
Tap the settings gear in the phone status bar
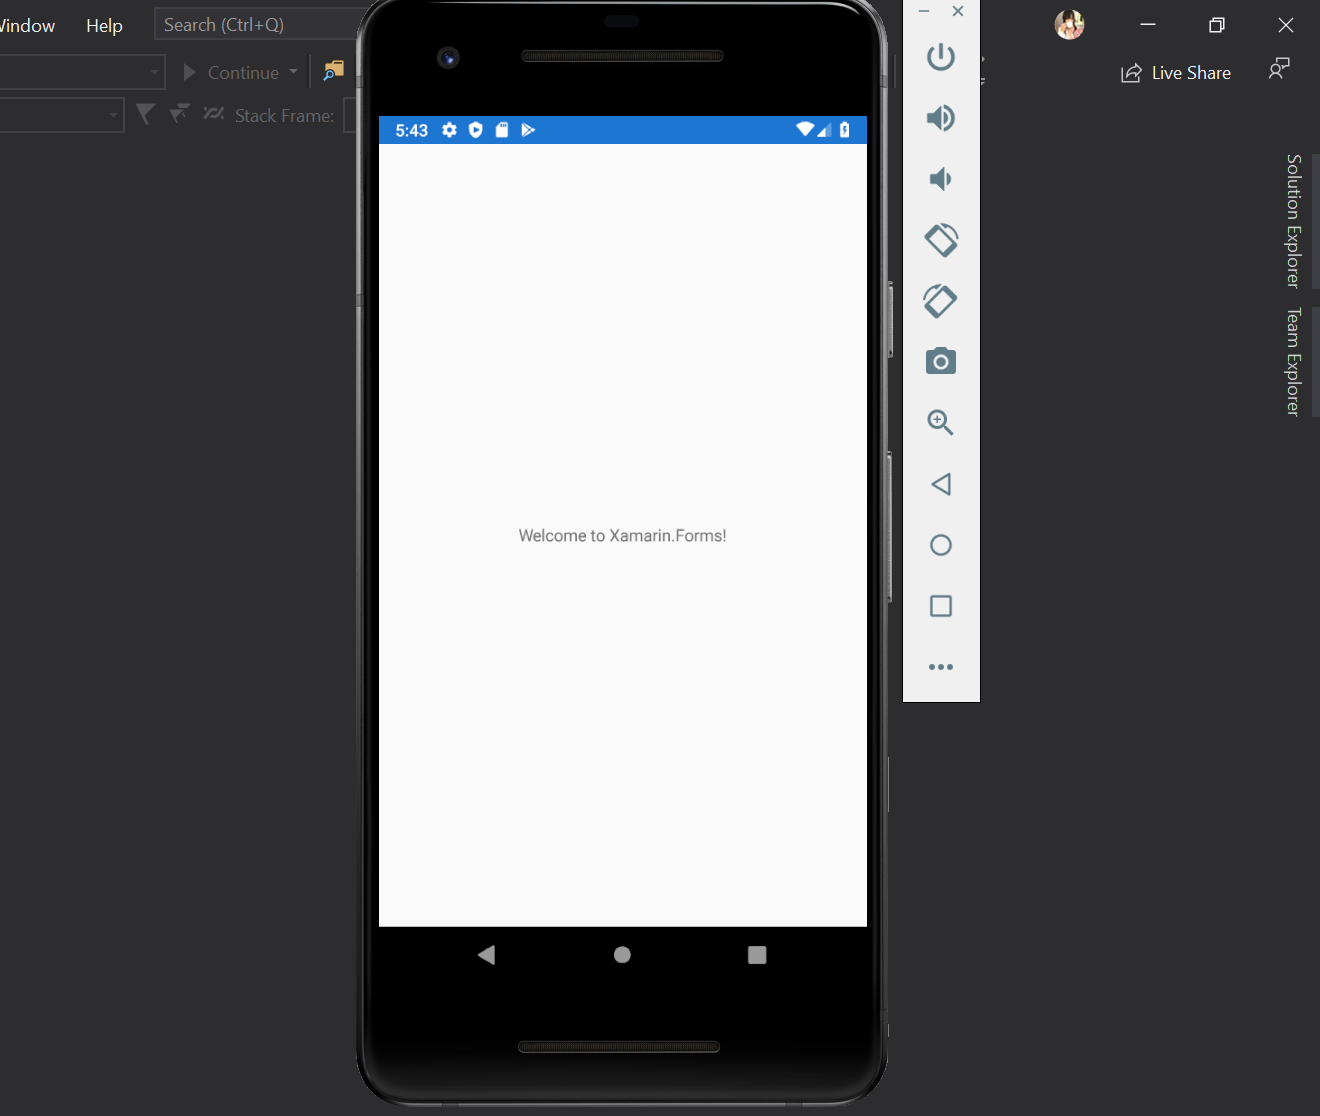click(x=450, y=130)
